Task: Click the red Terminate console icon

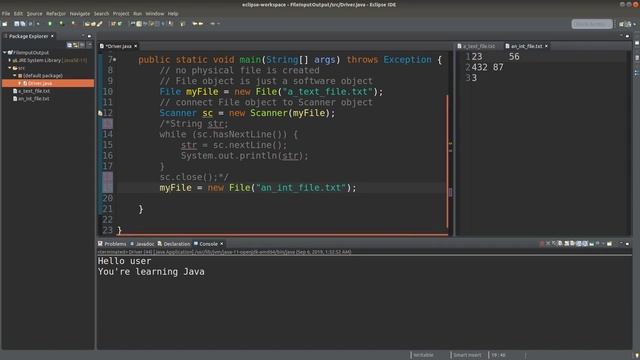Action: (542, 244)
